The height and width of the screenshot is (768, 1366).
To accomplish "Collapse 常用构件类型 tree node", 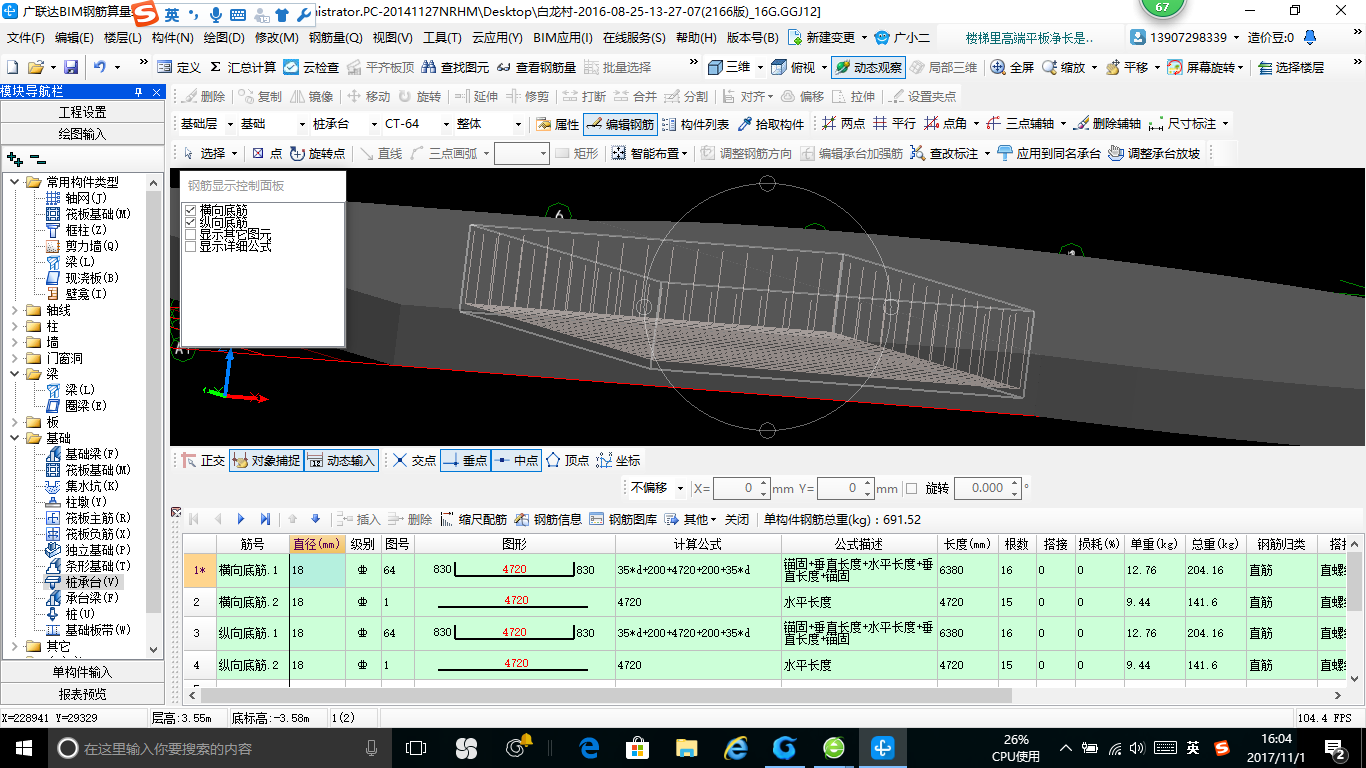I will [x=14, y=182].
